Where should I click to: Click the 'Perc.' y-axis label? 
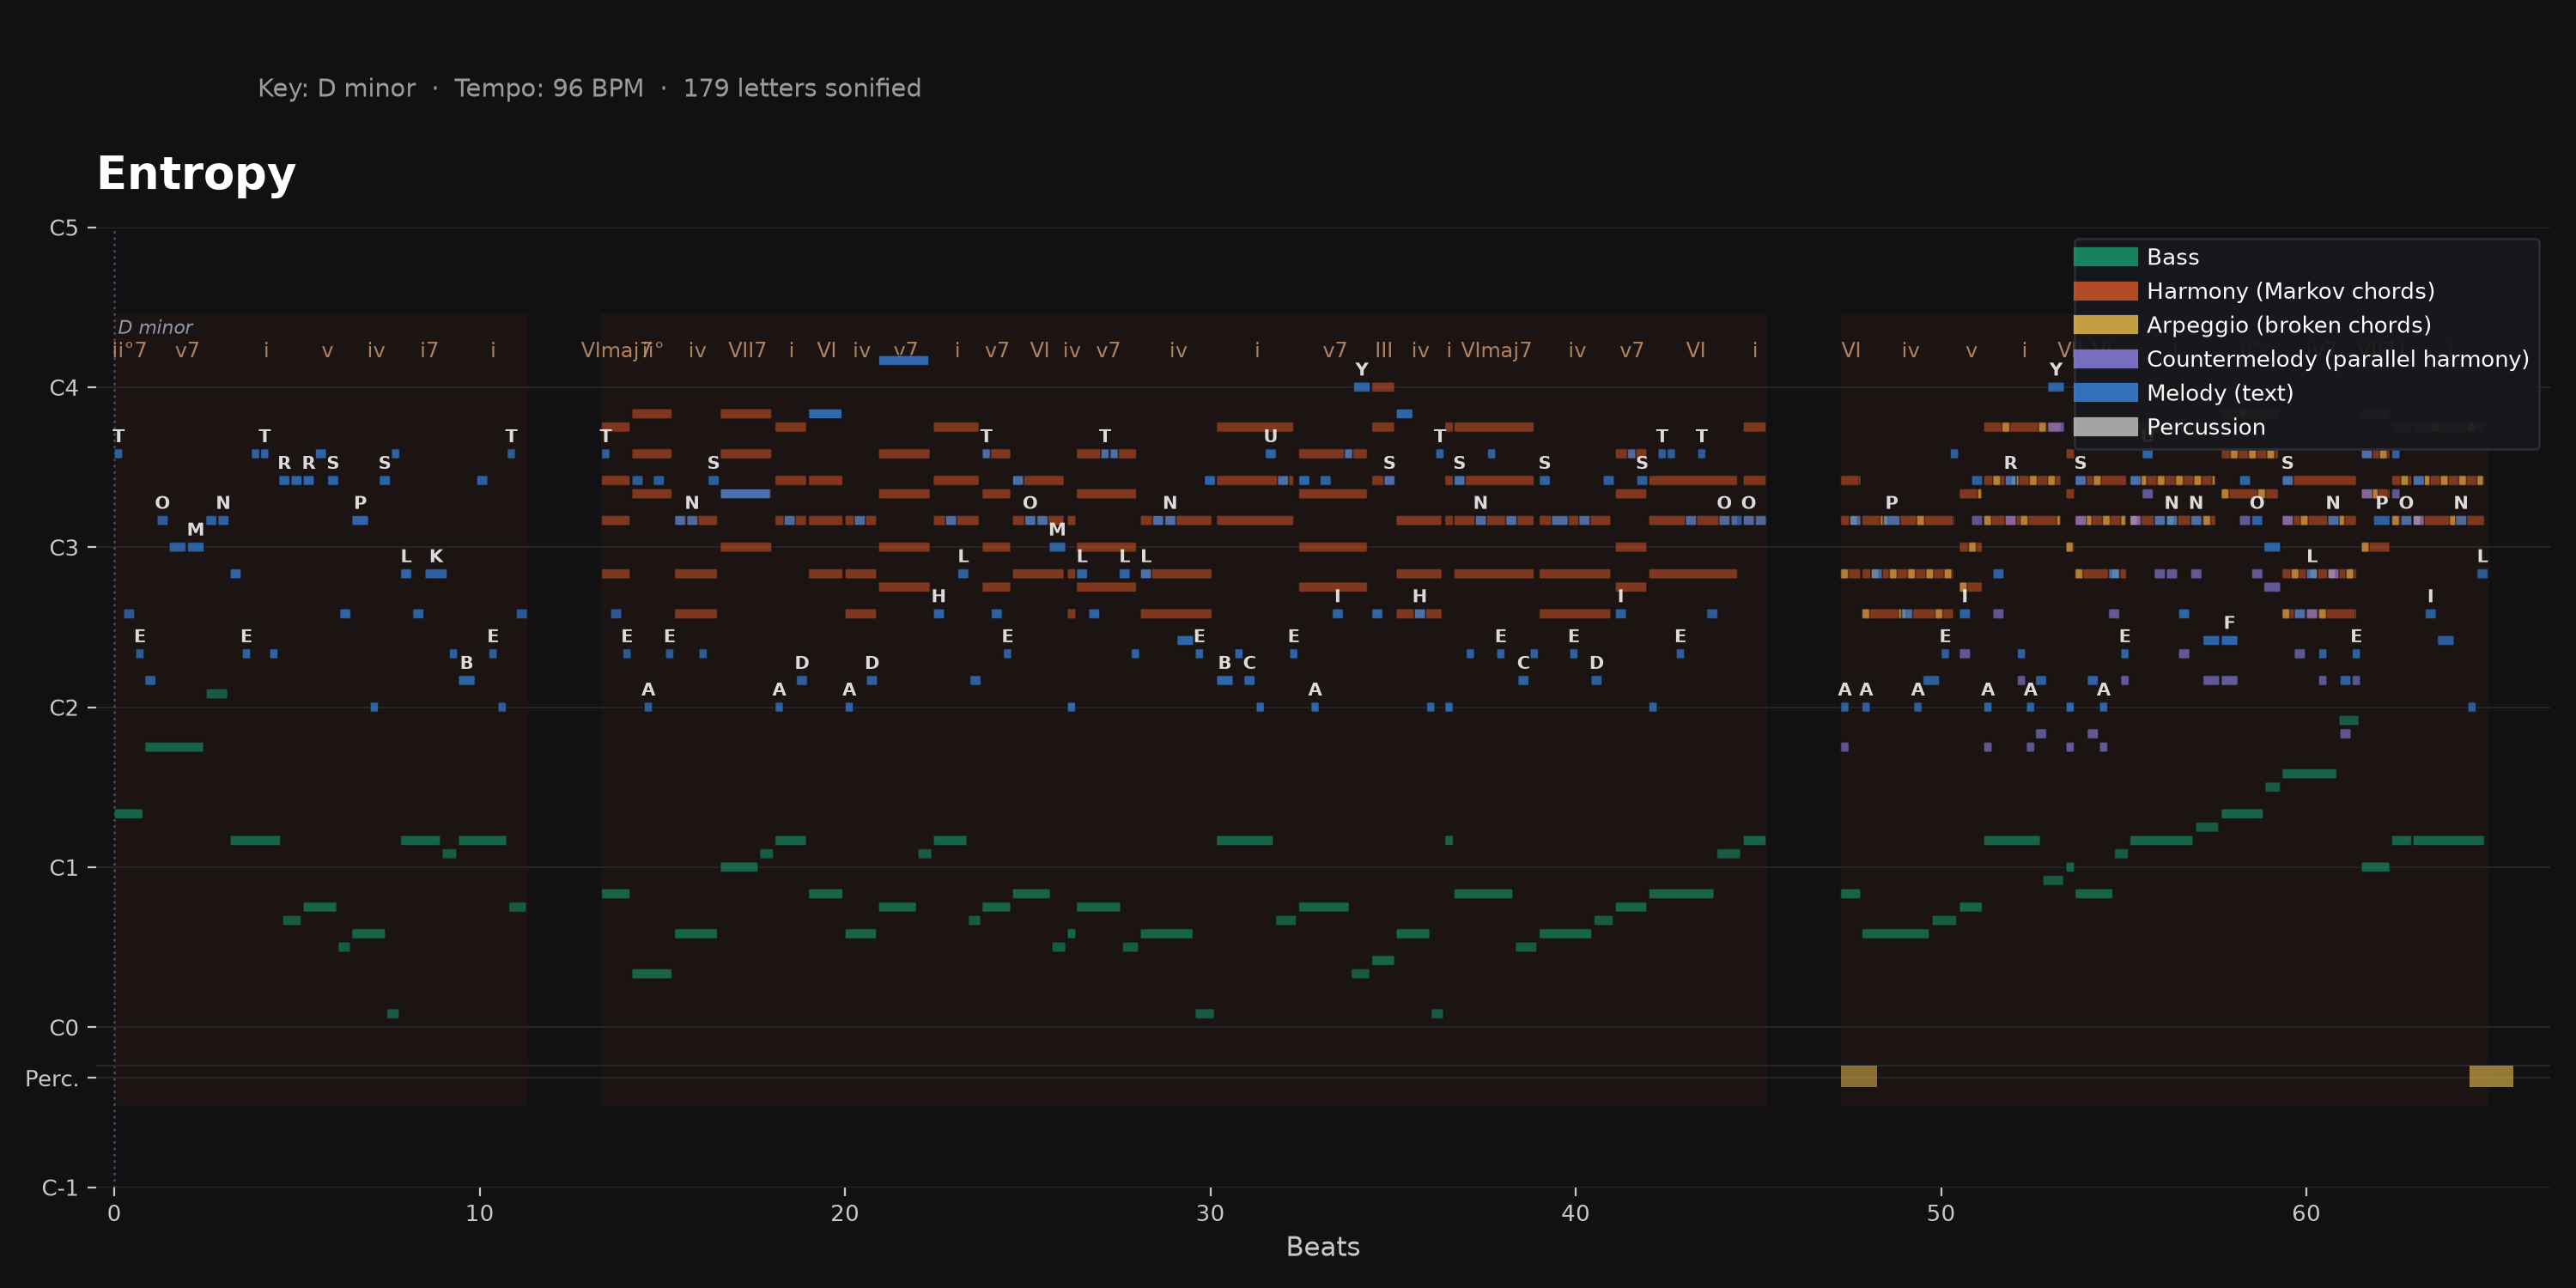coord(51,1079)
